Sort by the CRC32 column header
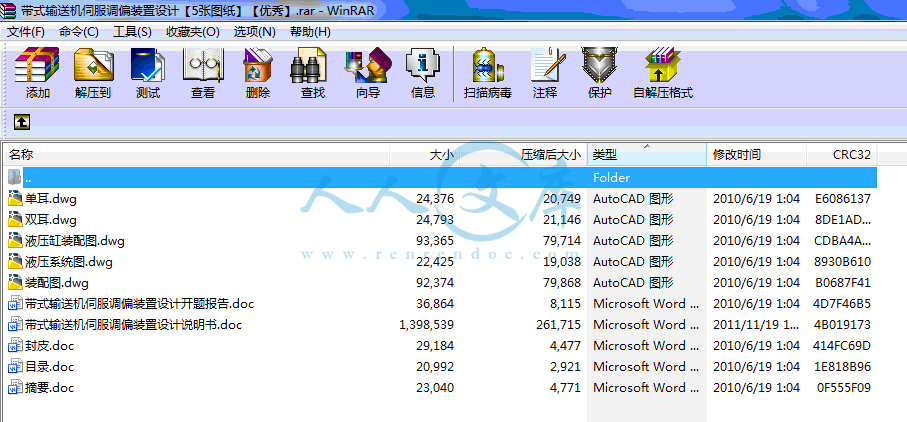The height and width of the screenshot is (422, 907). pyautogui.click(x=842, y=155)
